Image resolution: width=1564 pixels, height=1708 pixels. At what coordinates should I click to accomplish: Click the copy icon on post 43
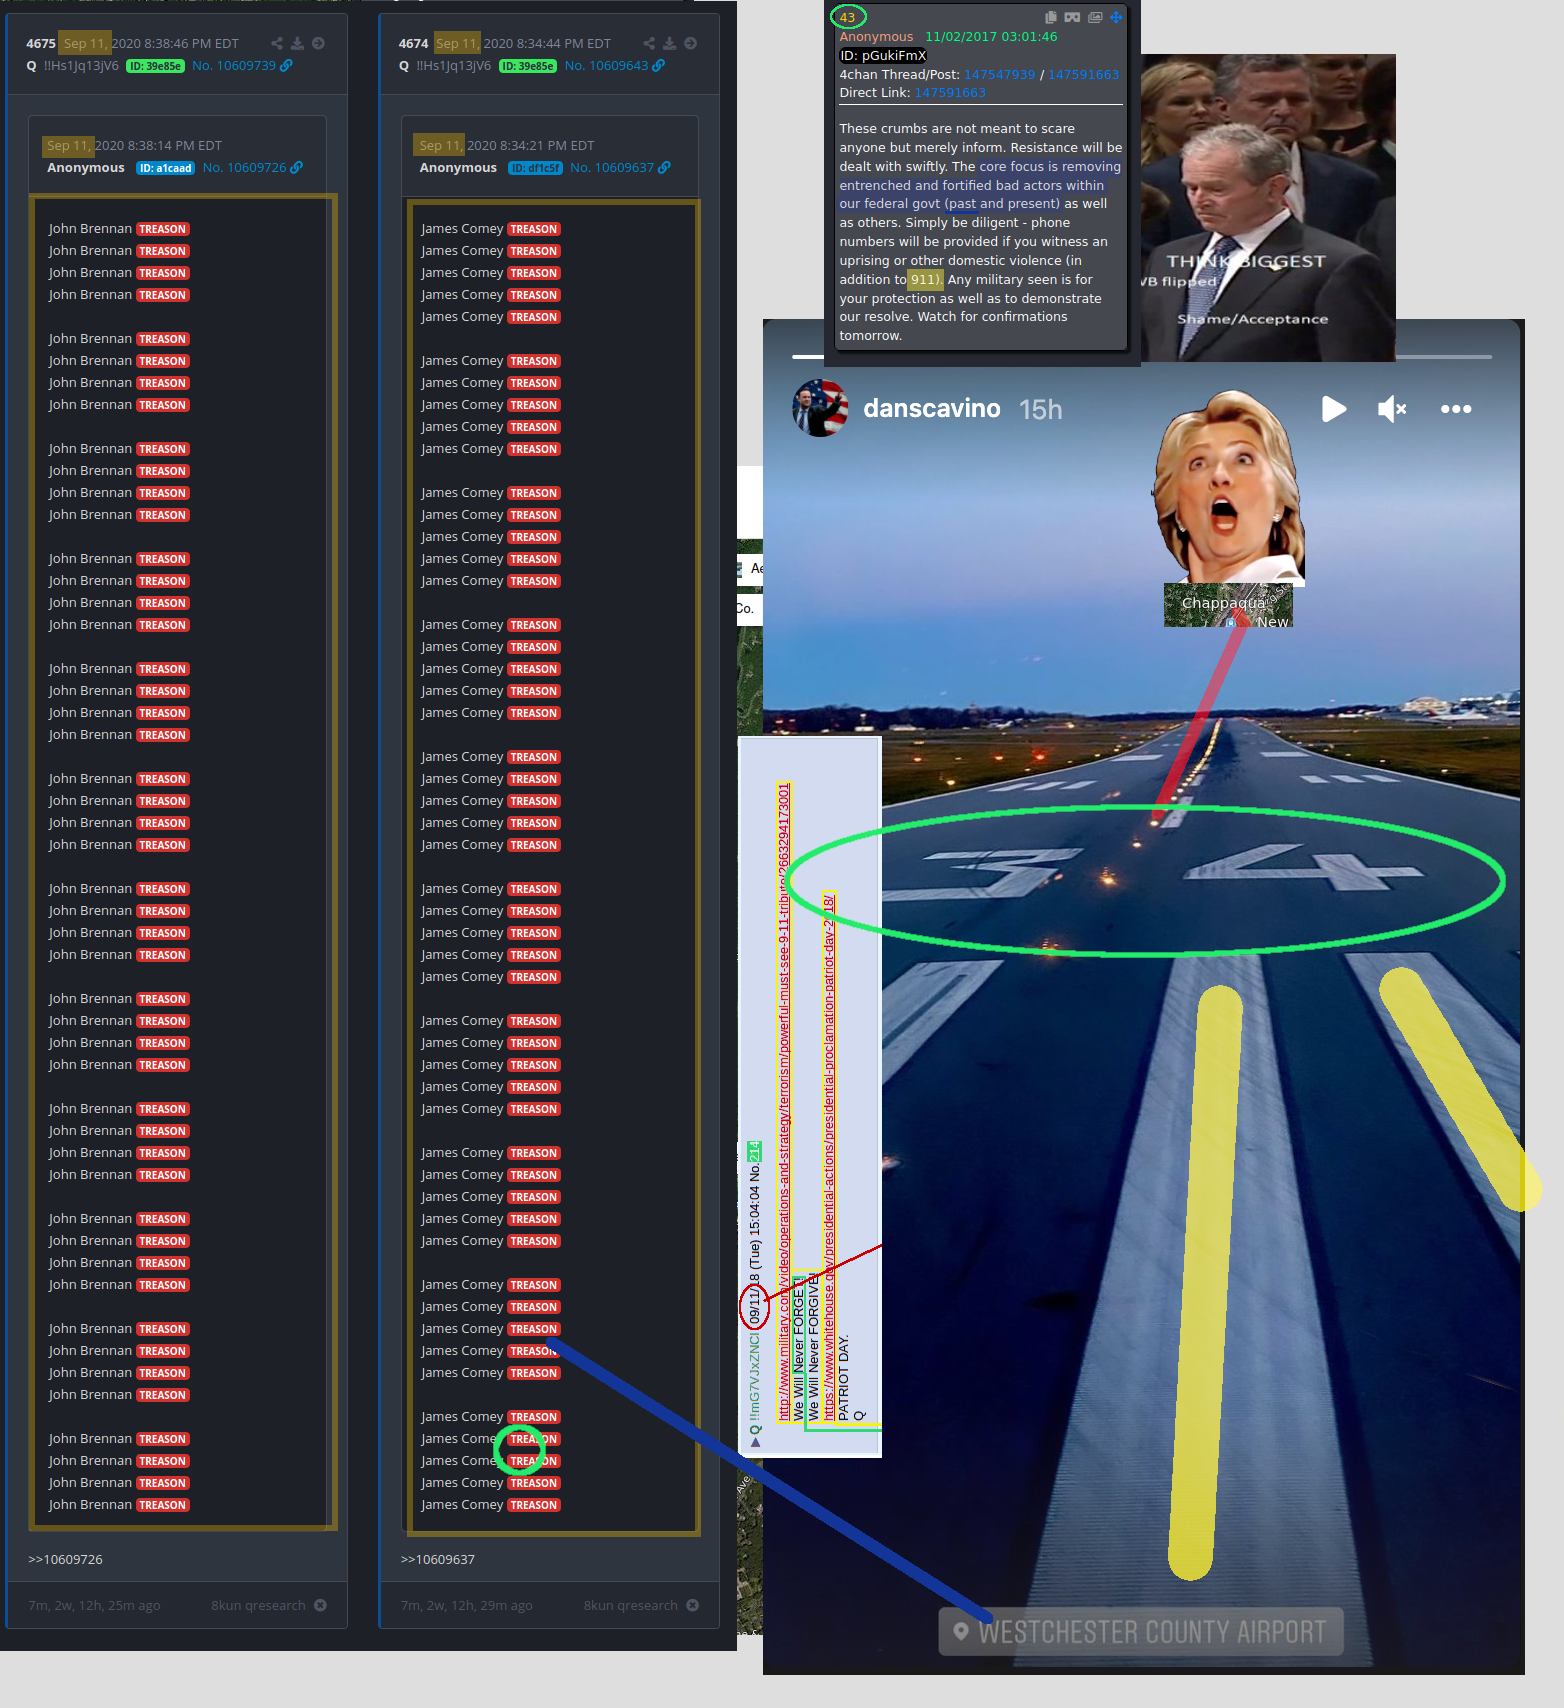click(x=1050, y=17)
